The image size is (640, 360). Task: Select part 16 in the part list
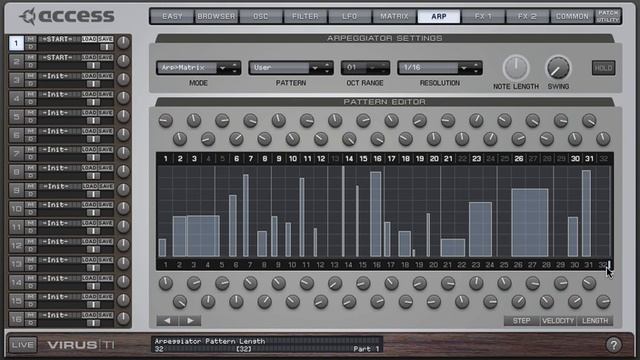[x=16, y=319]
